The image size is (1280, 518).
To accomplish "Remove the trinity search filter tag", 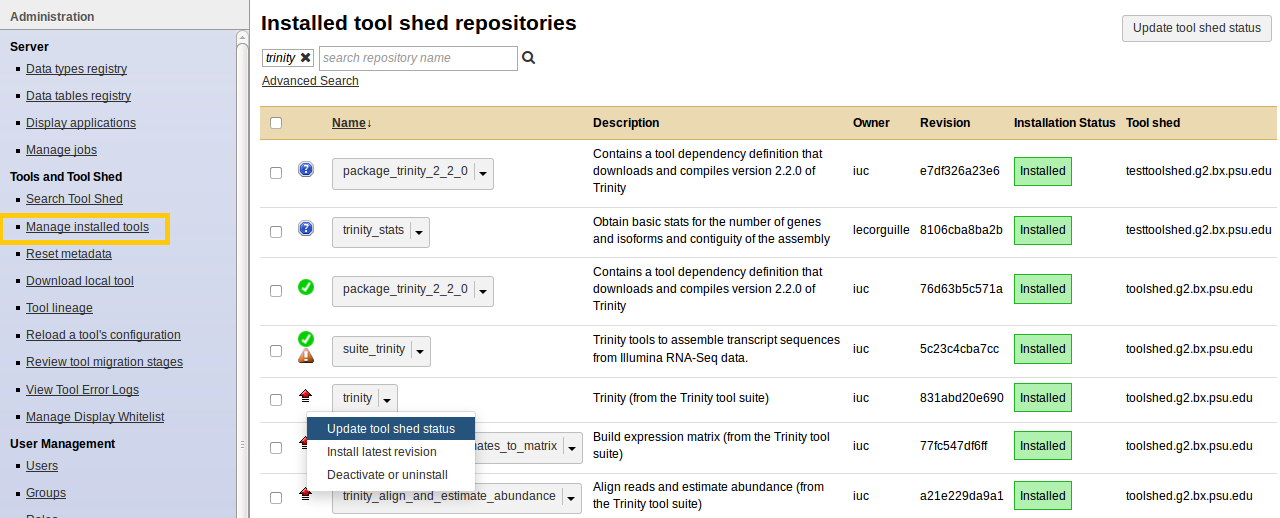I will 306,58.
